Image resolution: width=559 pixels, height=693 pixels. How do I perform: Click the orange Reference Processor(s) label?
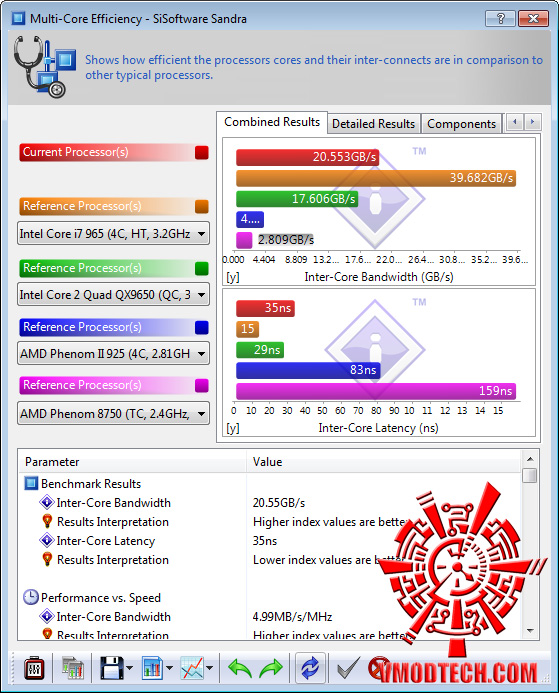coord(82,206)
